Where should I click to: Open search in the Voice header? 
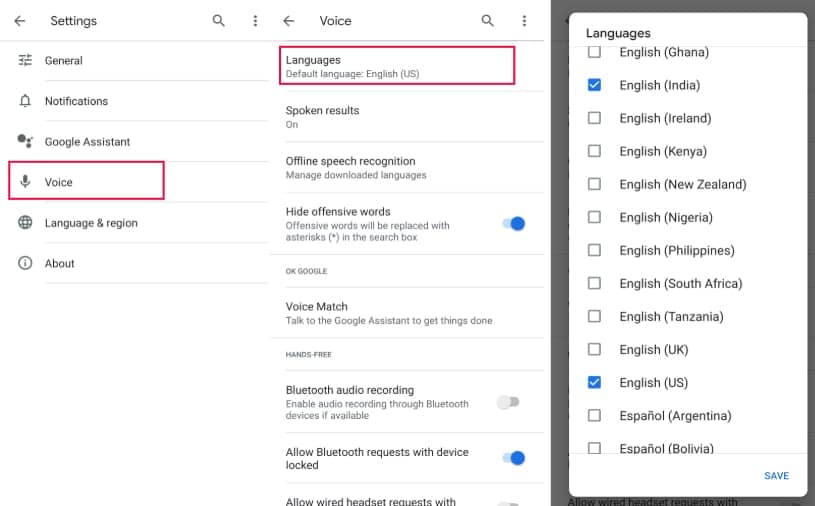[488, 21]
